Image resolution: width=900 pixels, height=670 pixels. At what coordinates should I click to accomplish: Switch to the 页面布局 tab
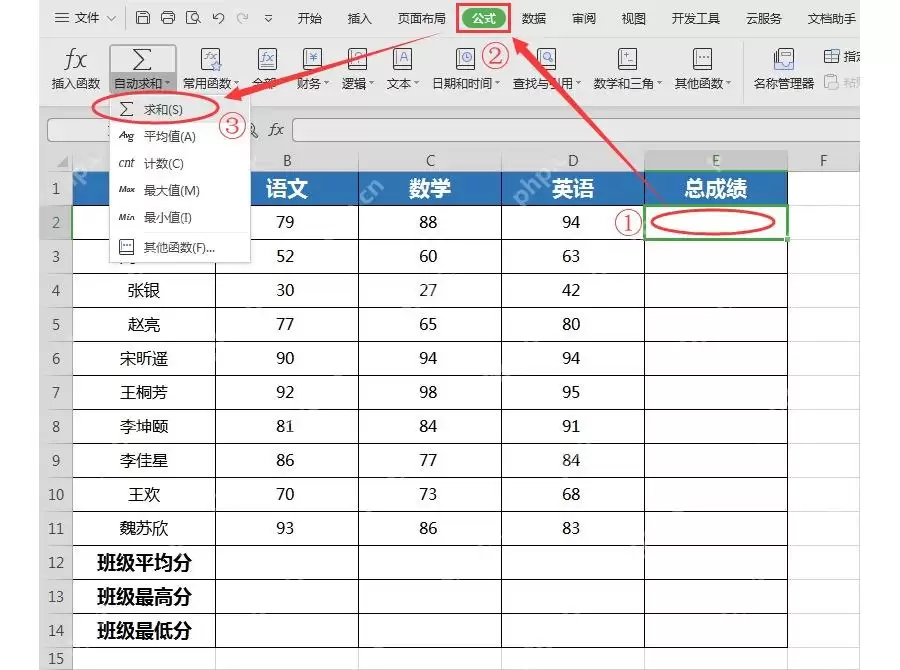coord(421,18)
